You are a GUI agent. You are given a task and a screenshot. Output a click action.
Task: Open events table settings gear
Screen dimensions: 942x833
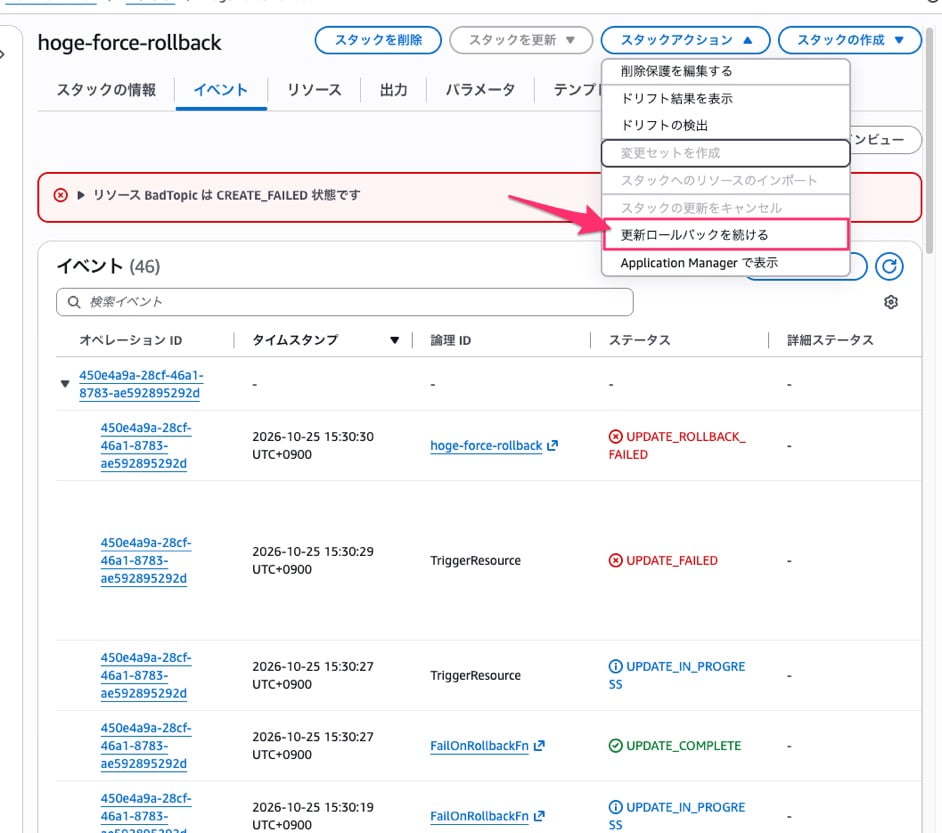[x=890, y=302]
